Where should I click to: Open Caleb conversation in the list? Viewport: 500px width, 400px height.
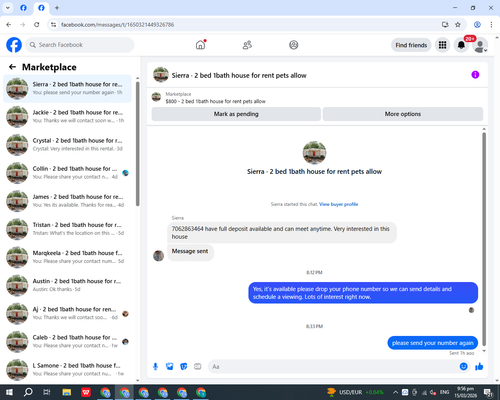(67, 341)
